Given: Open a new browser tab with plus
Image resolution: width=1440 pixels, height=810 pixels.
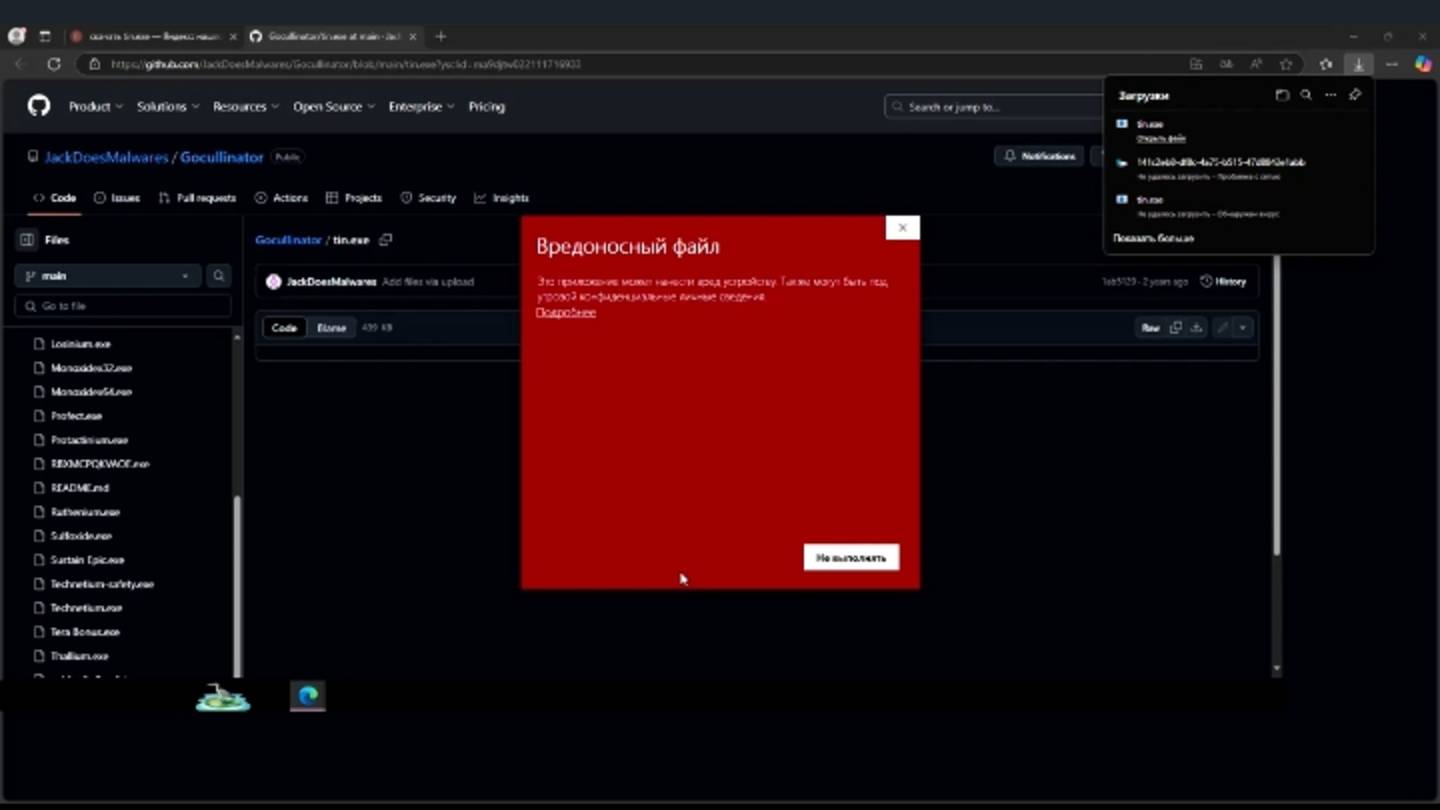Looking at the screenshot, I should [x=441, y=36].
